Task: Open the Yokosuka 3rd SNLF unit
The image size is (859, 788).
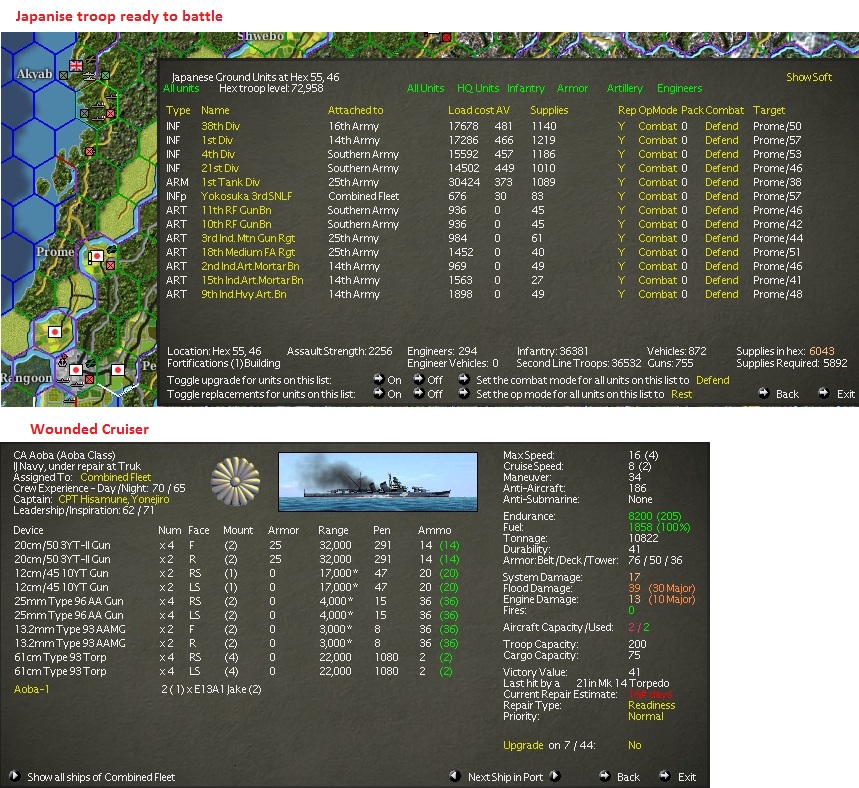Action: tap(247, 196)
